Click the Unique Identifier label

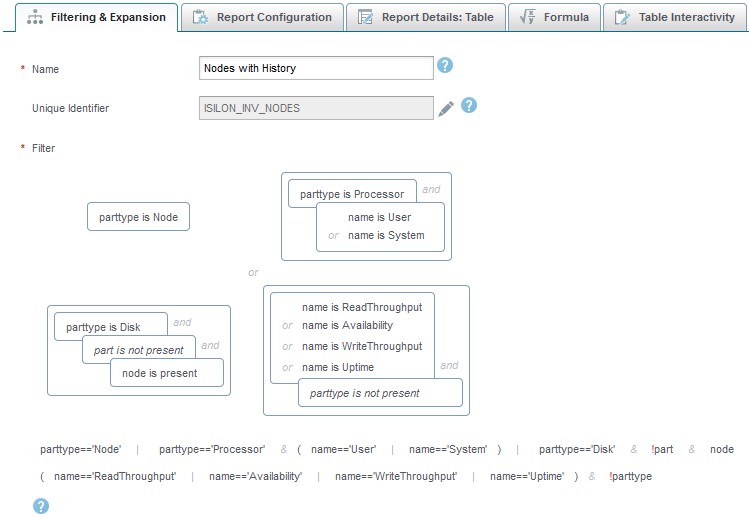[71, 108]
